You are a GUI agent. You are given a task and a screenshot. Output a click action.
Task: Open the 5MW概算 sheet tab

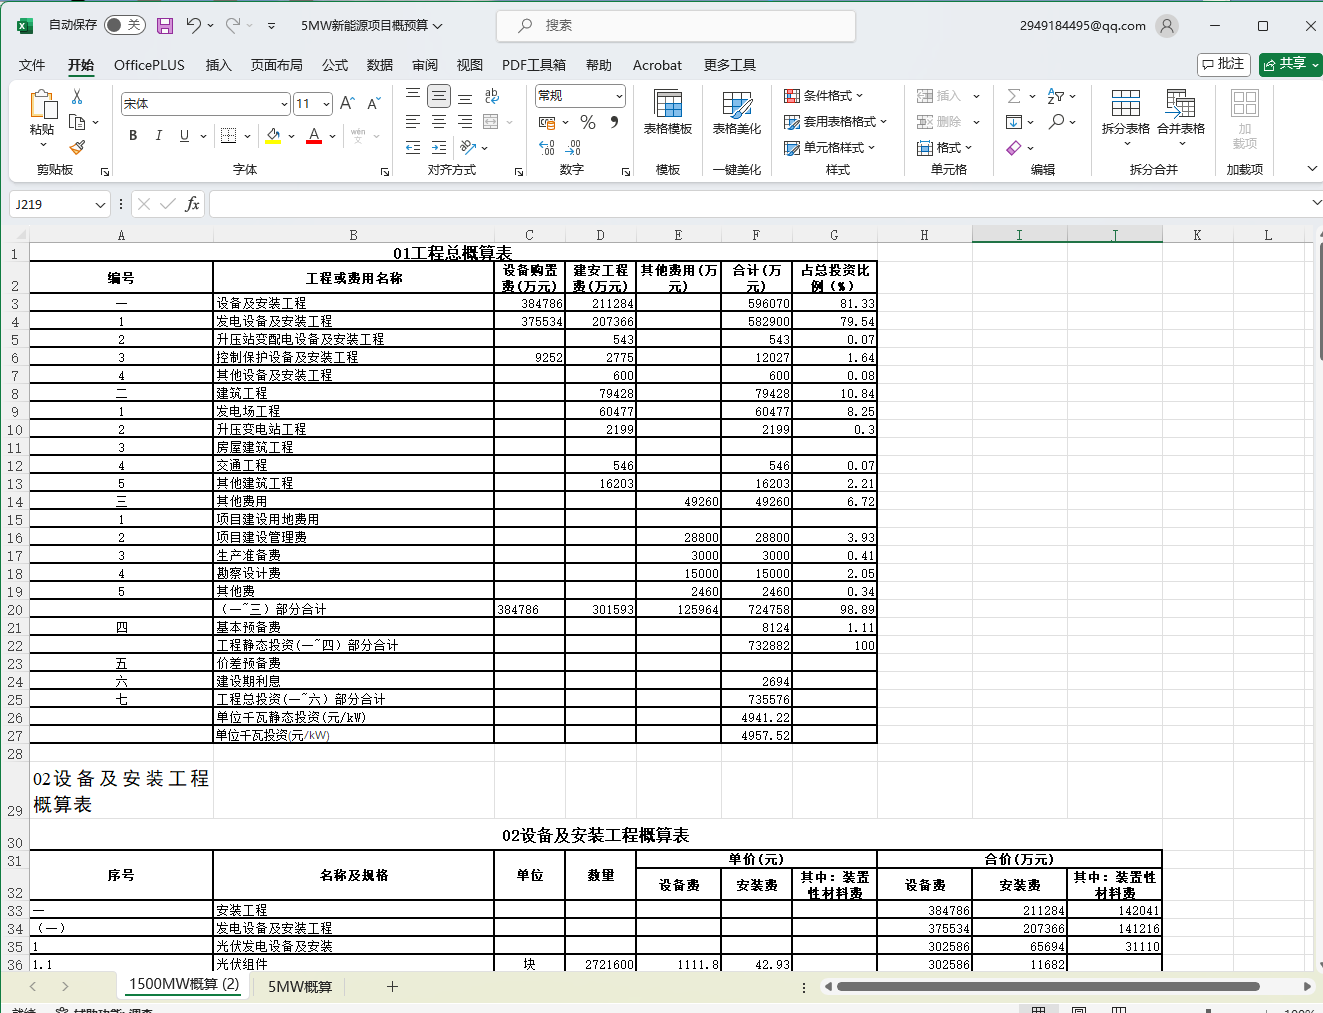click(x=300, y=987)
